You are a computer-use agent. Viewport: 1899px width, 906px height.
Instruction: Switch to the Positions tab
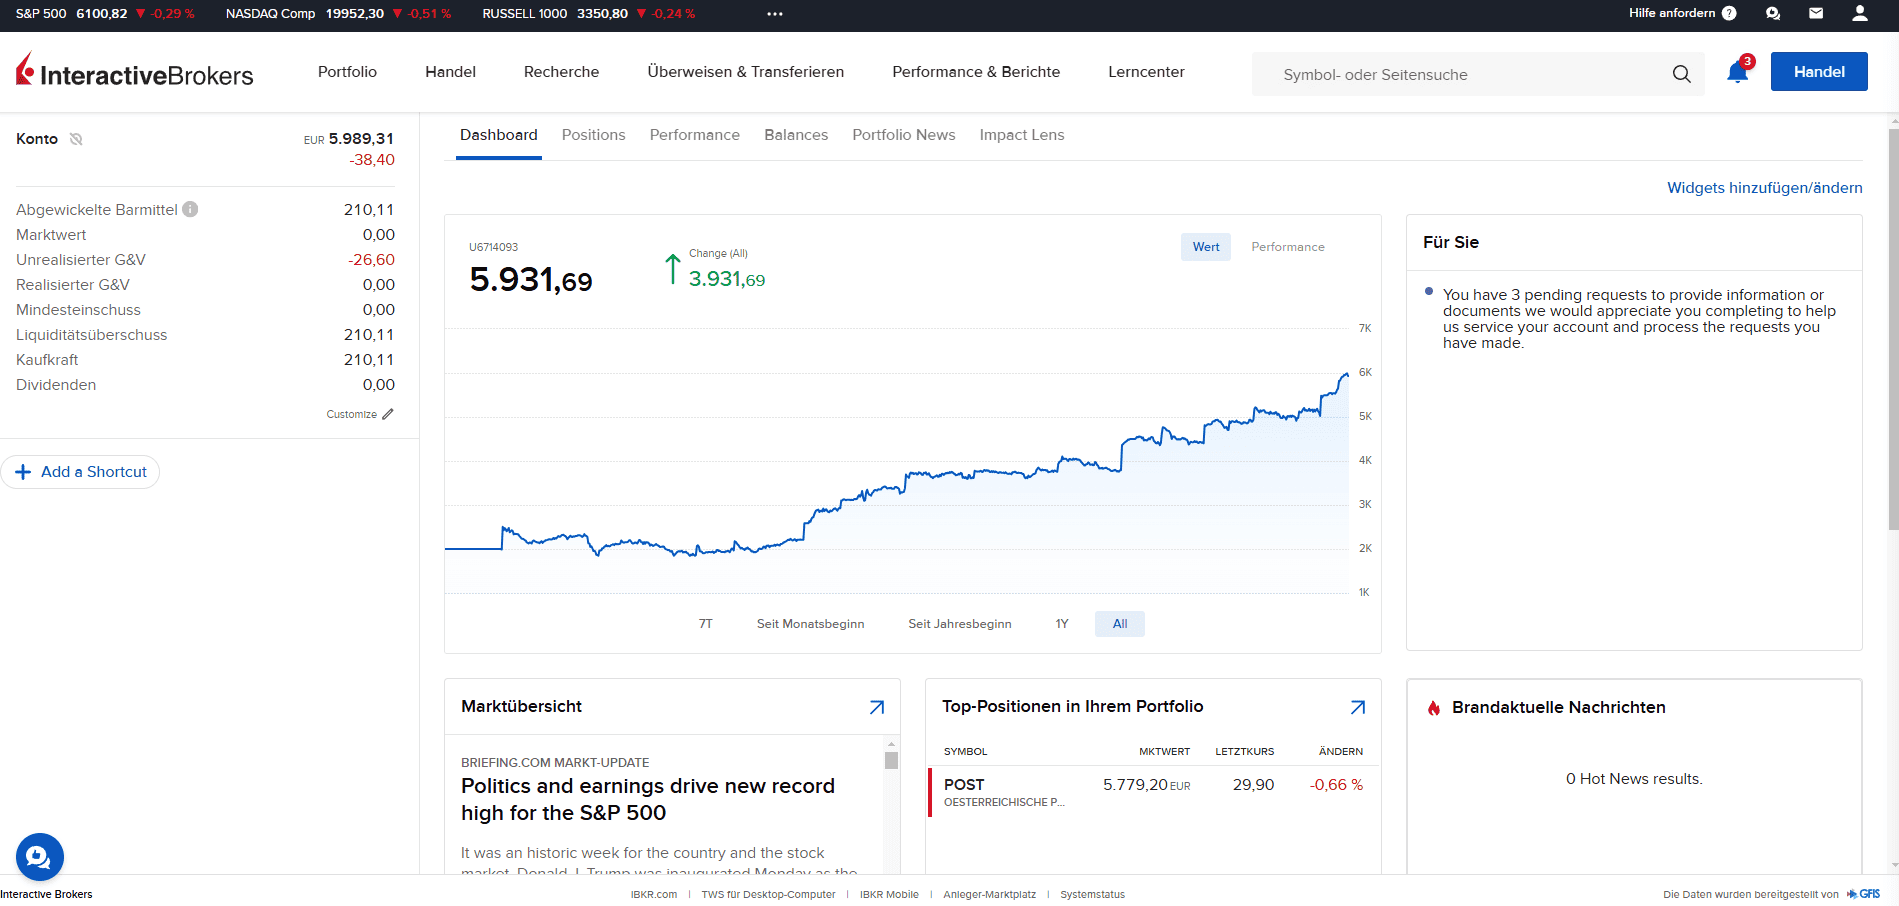(594, 135)
